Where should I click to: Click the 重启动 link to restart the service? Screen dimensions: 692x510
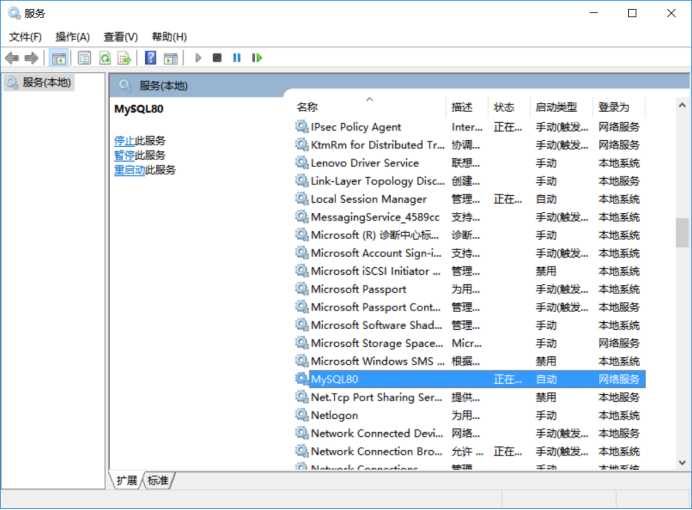tap(129, 170)
